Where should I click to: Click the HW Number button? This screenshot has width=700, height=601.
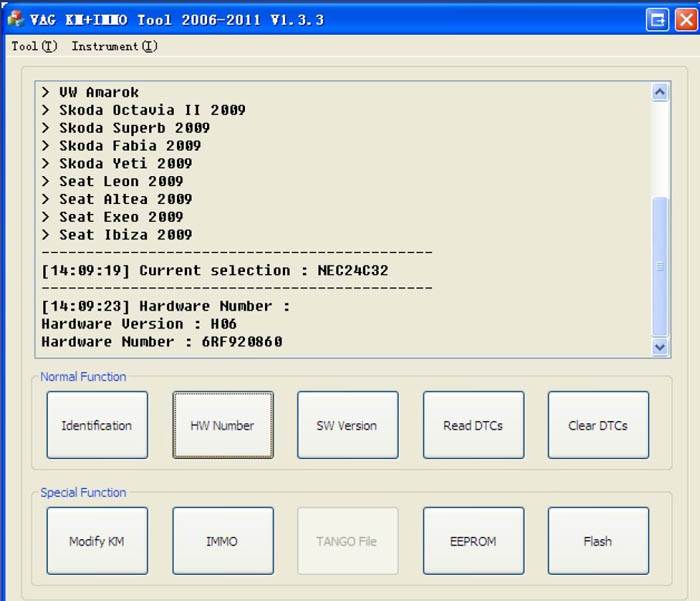(223, 425)
